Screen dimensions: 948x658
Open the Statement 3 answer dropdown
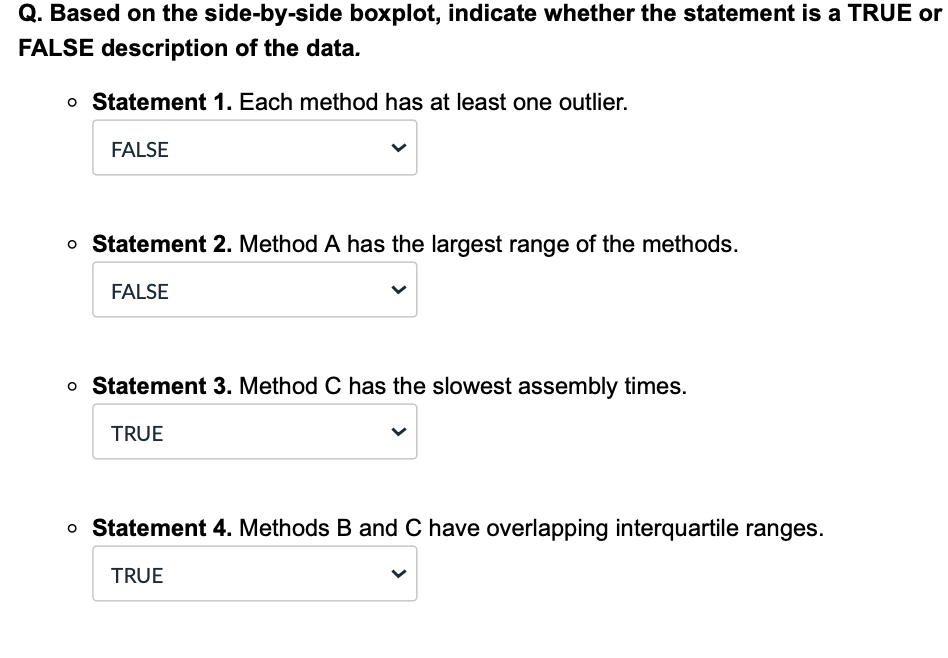point(255,432)
